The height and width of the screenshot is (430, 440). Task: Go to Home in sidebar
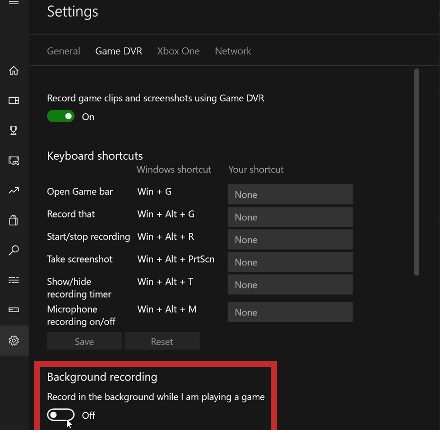[x=14, y=71]
